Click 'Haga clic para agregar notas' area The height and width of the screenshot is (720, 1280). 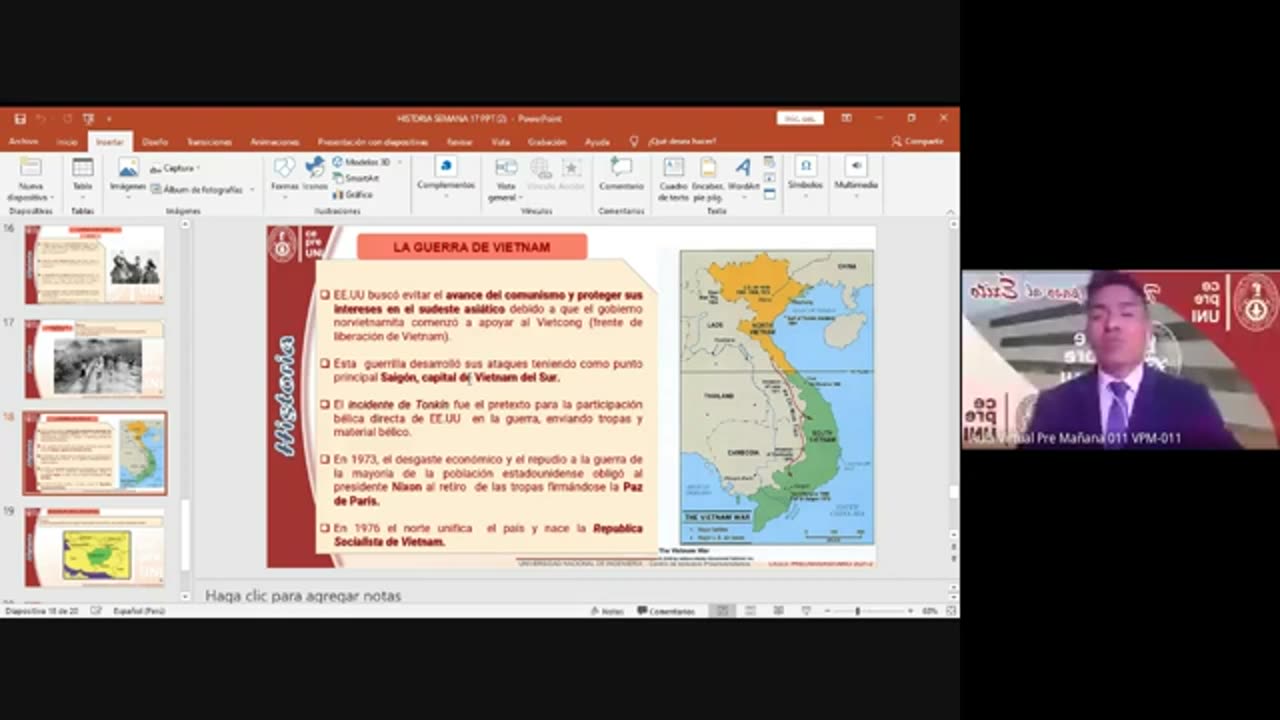point(303,595)
